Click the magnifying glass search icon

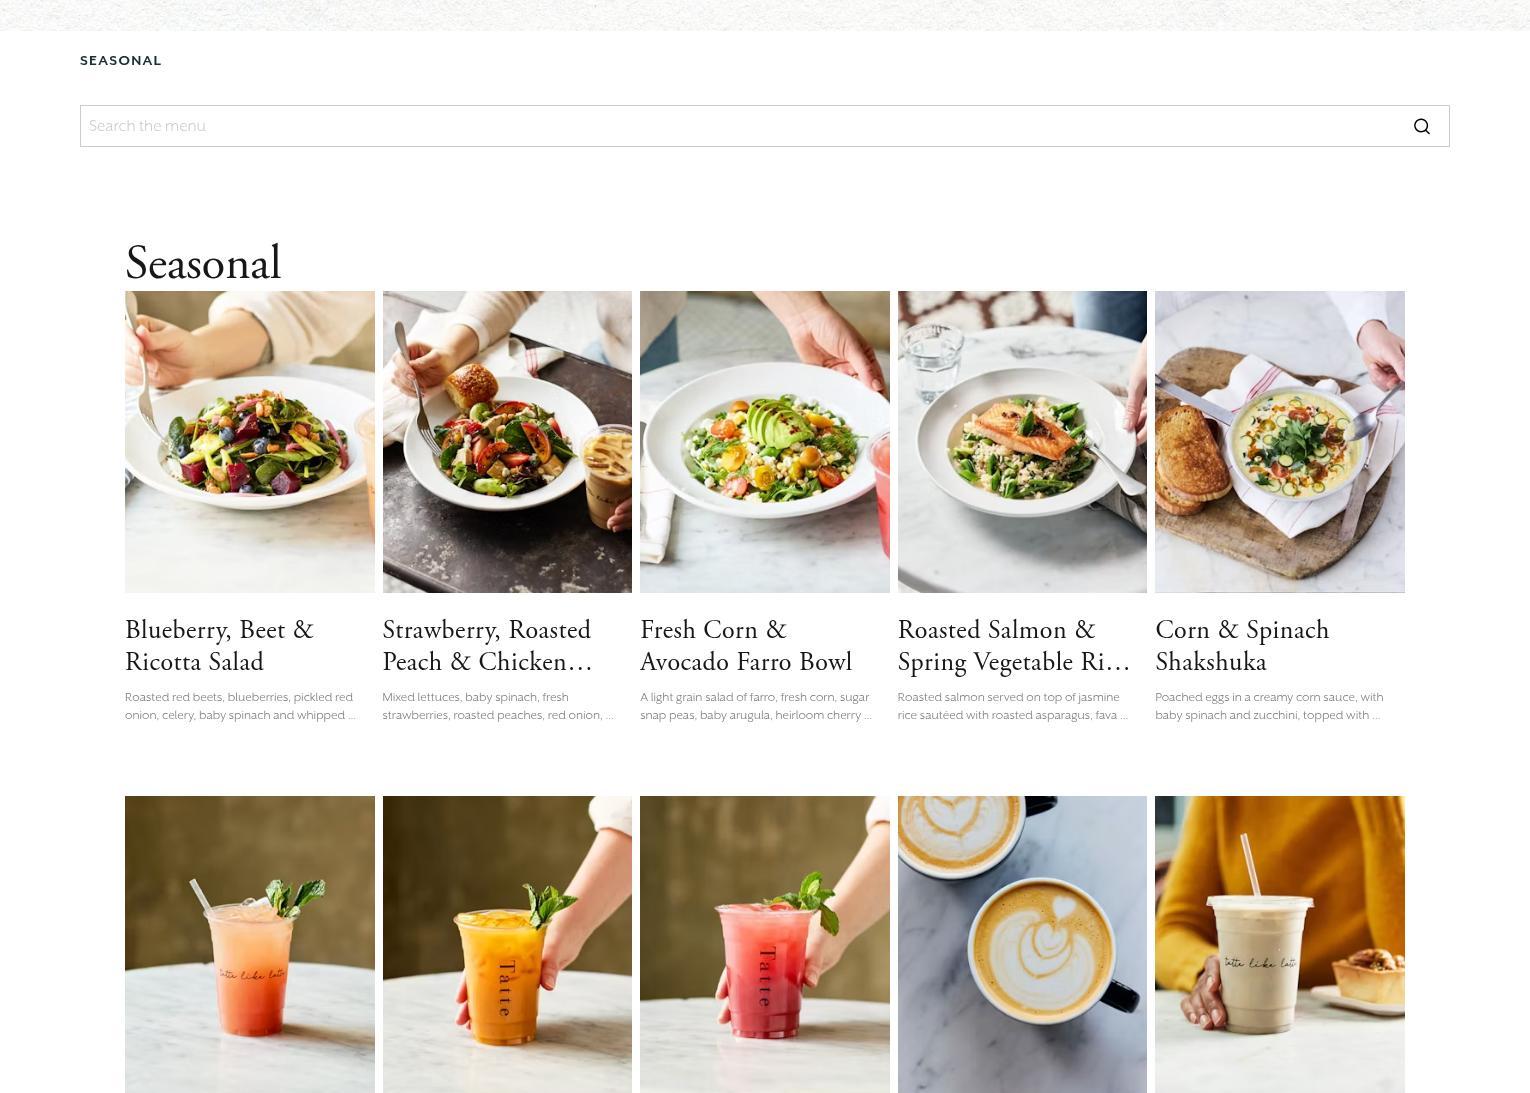[1421, 126]
